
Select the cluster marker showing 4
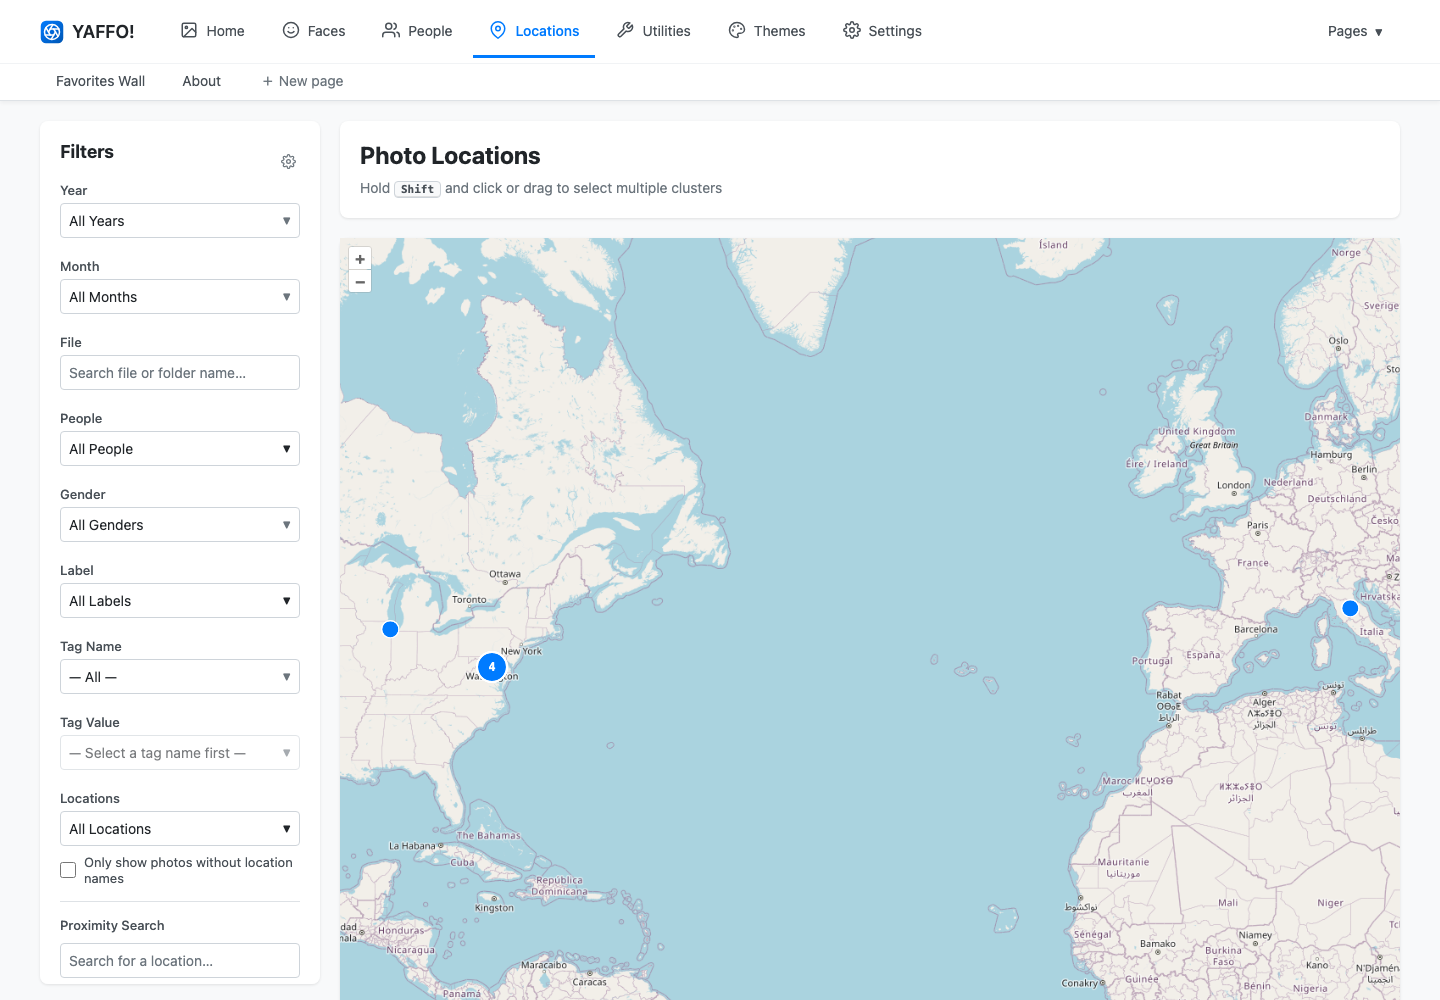point(492,667)
